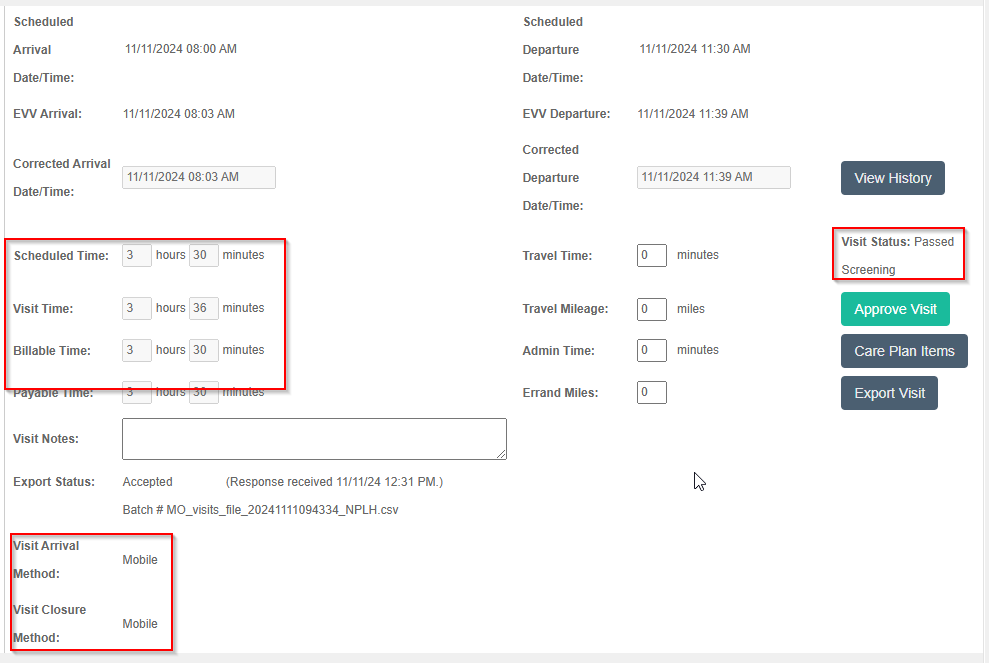The image size is (989, 663).
Task: Click the Errand Miles input box
Action: (652, 393)
